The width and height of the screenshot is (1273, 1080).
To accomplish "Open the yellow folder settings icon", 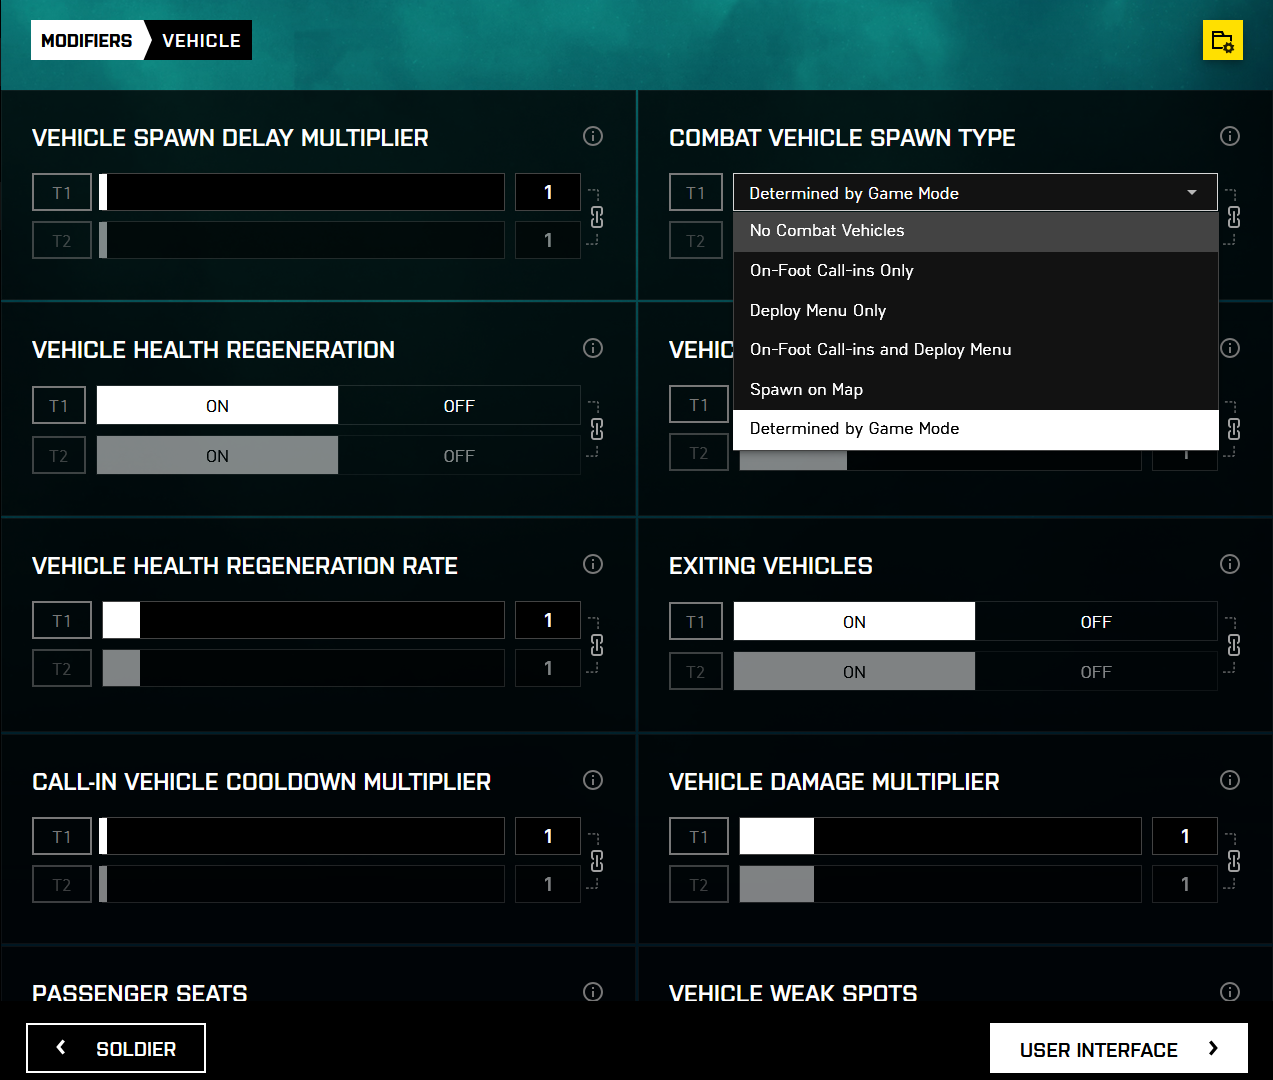I will coord(1222,40).
